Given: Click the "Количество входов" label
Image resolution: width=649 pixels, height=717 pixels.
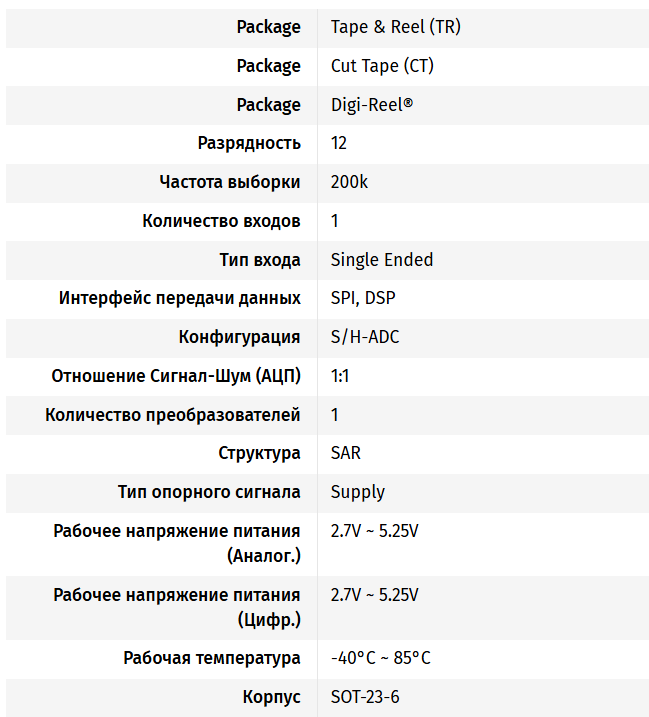Looking at the screenshot, I should pos(221,221).
